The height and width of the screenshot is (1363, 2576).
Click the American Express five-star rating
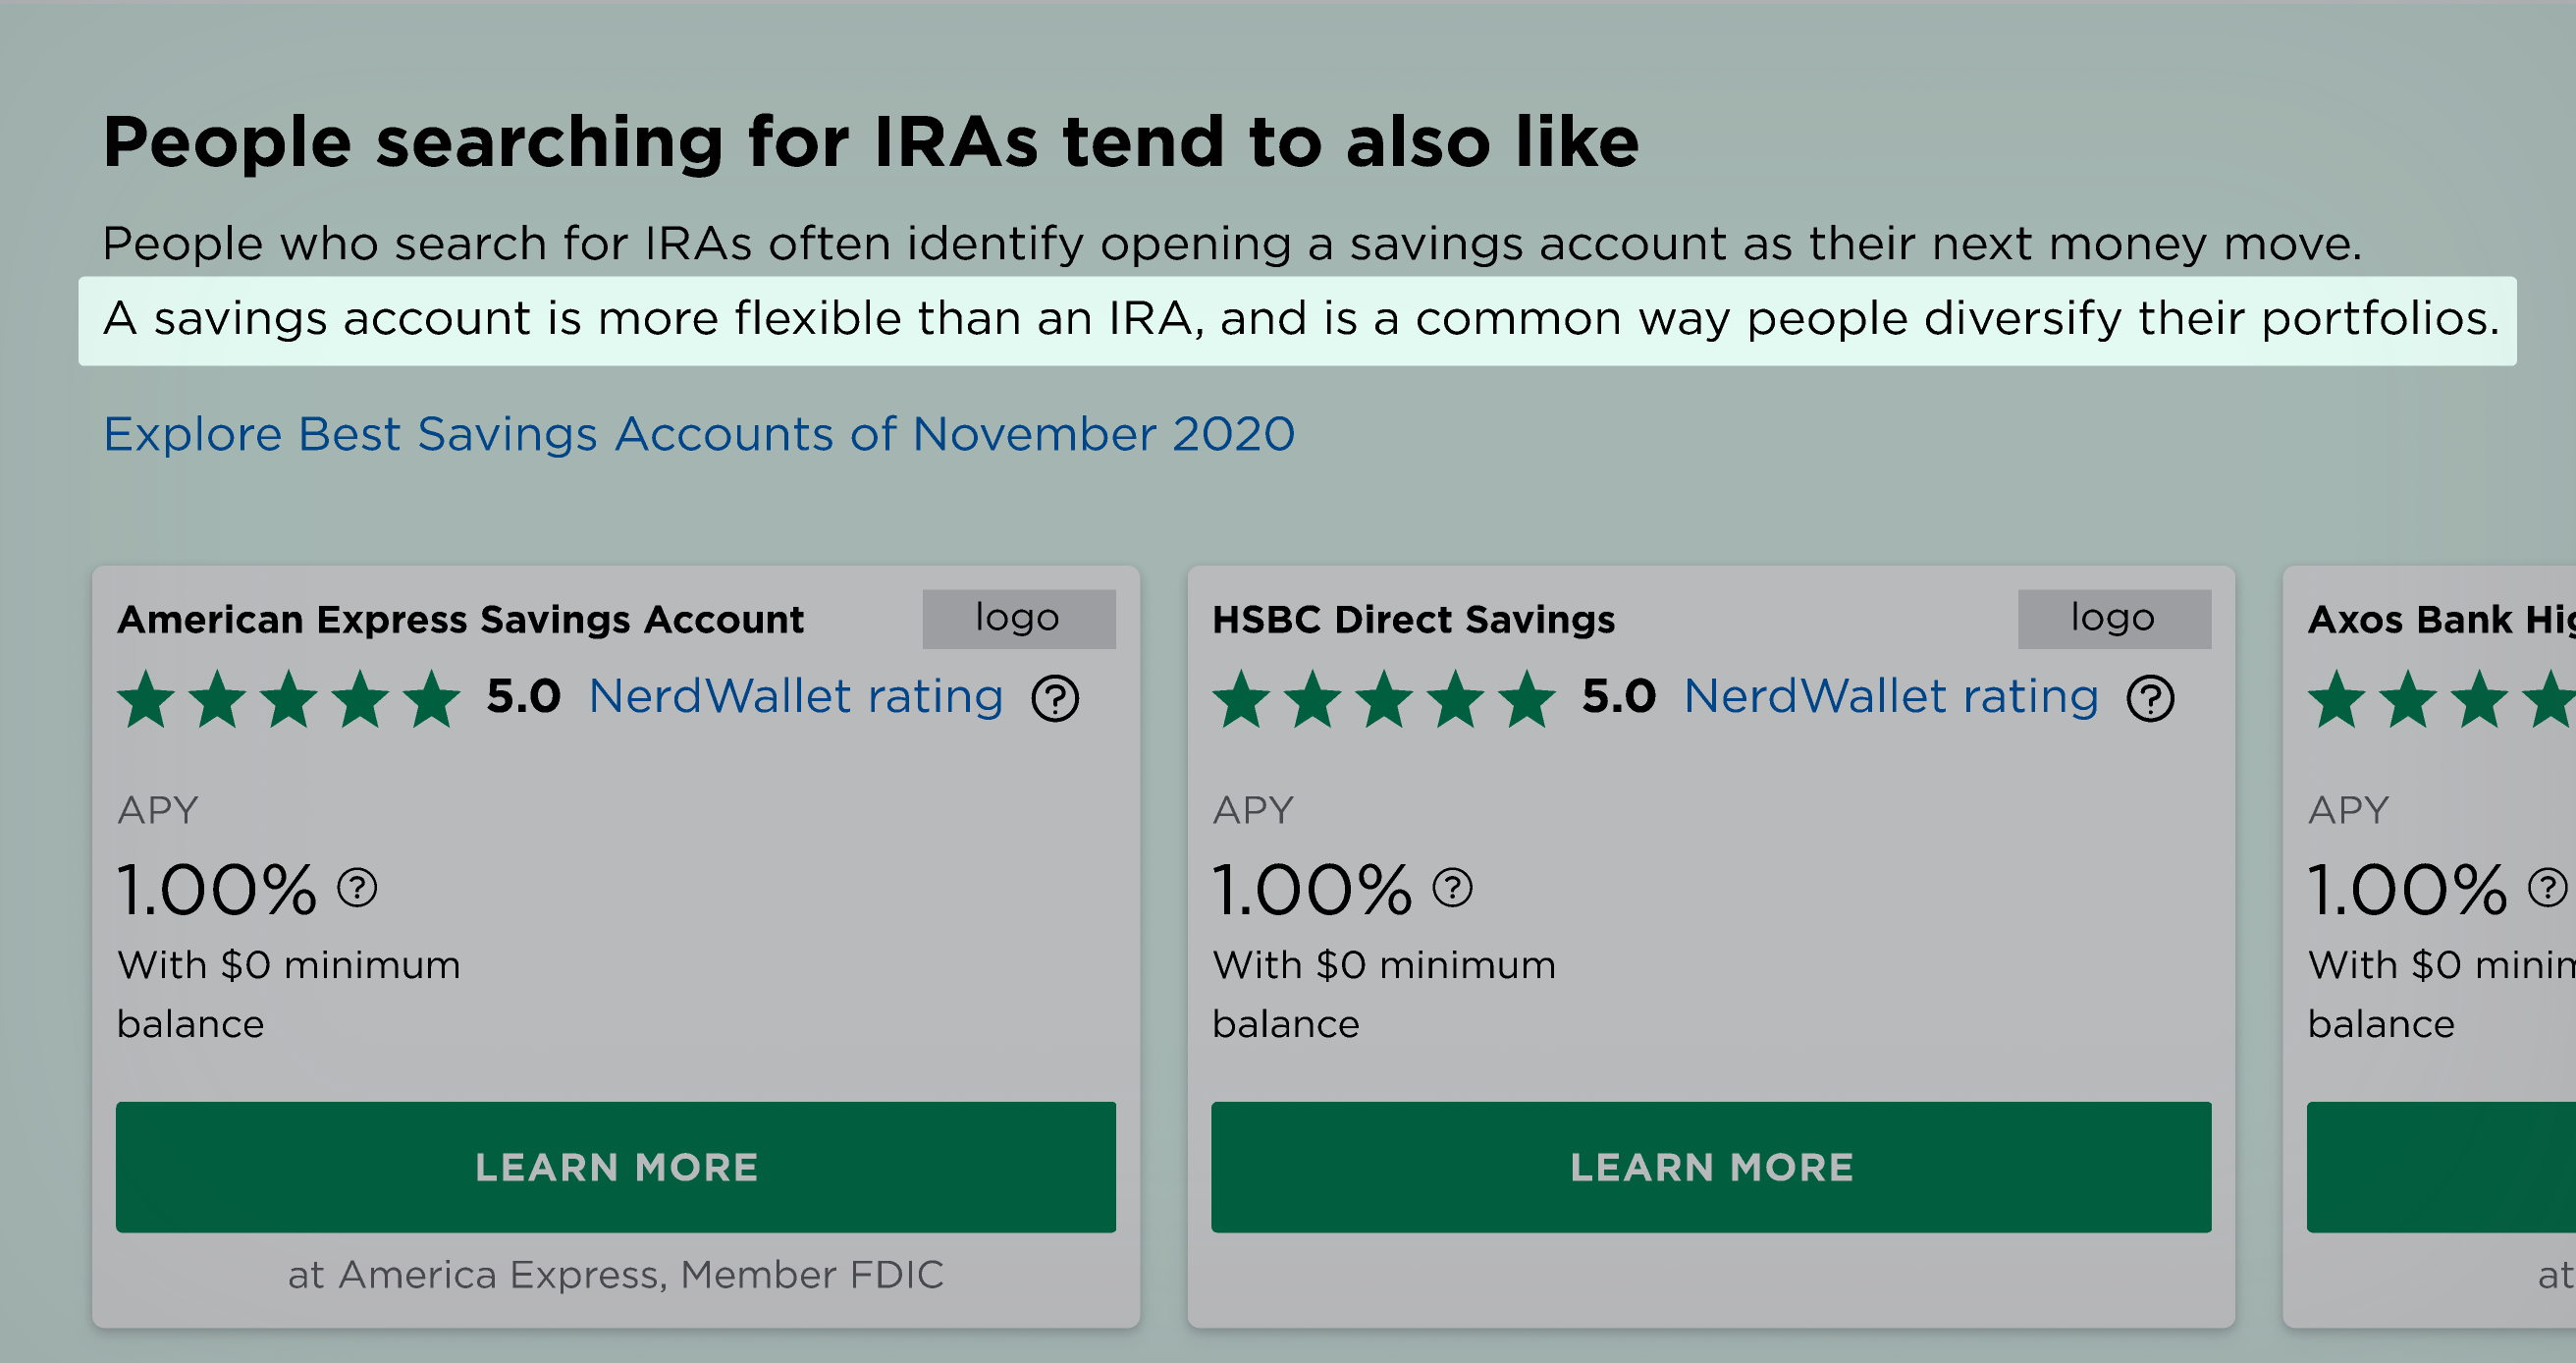click(289, 698)
